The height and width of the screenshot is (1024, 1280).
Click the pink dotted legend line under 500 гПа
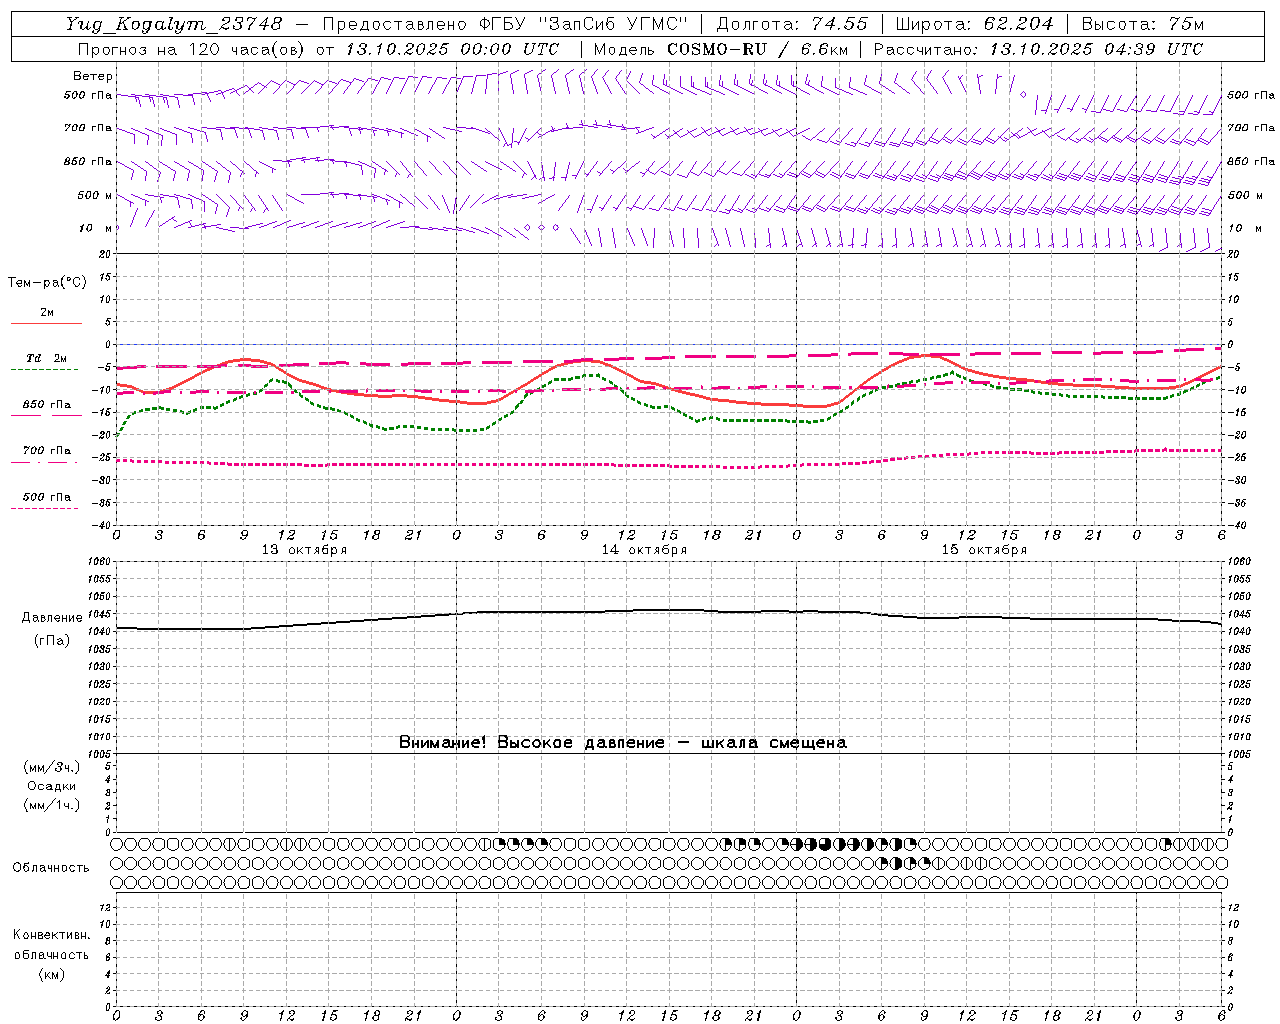[44, 508]
